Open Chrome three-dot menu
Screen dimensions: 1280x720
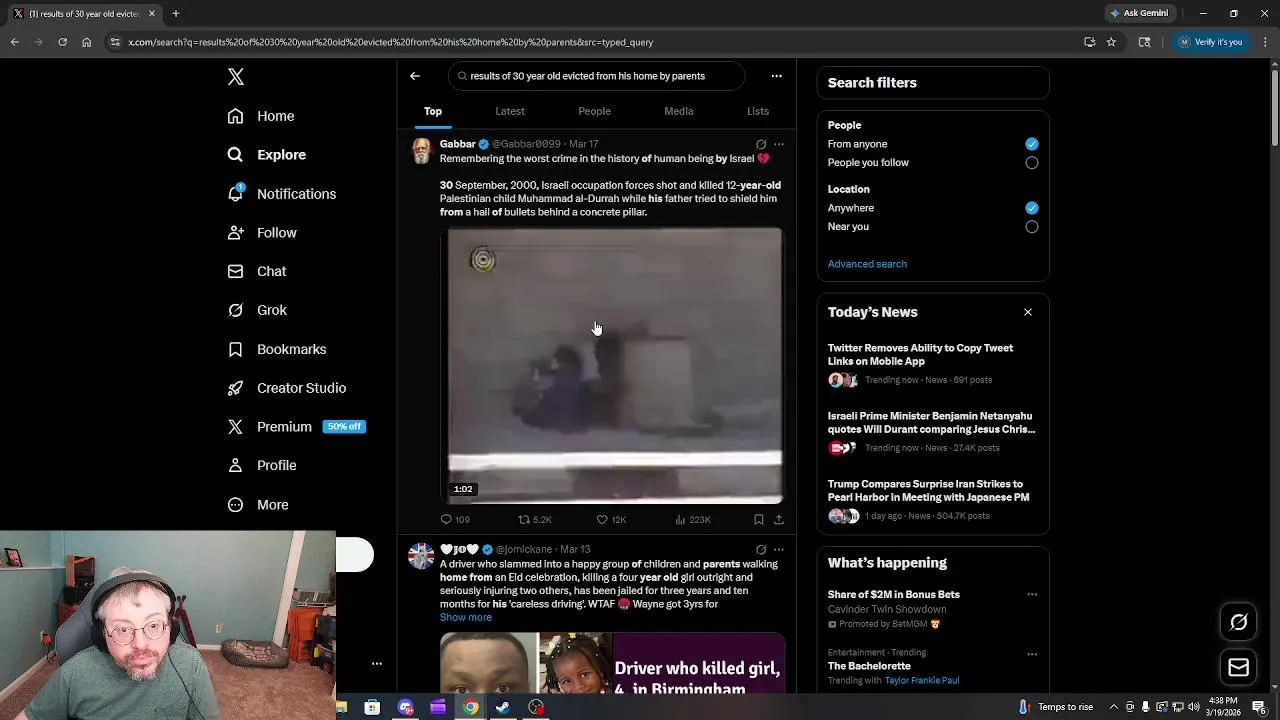[x=1265, y=42]
